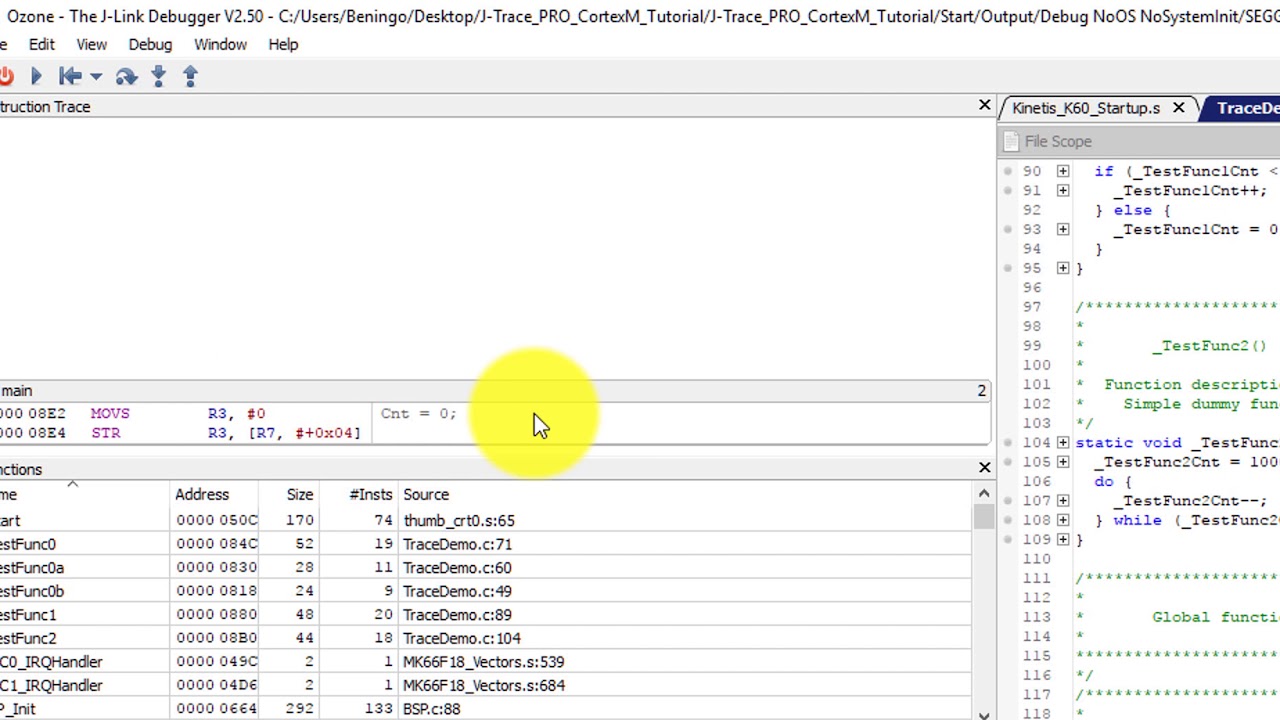Open the Window menu

click(x=220, y=44)
